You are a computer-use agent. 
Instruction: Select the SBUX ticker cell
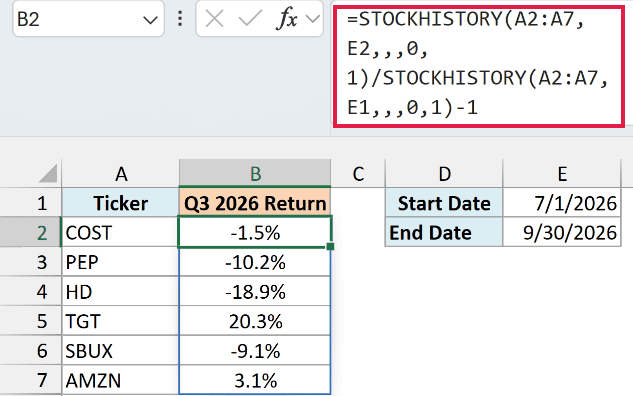pos(120,350)
